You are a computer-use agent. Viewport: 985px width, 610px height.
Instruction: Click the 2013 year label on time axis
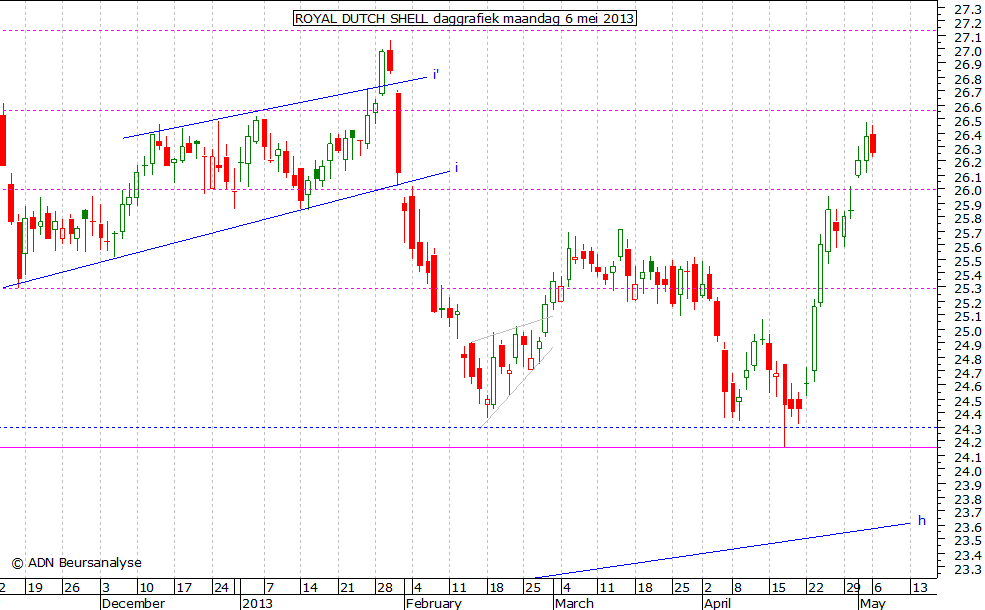click(x=258, y=603)
